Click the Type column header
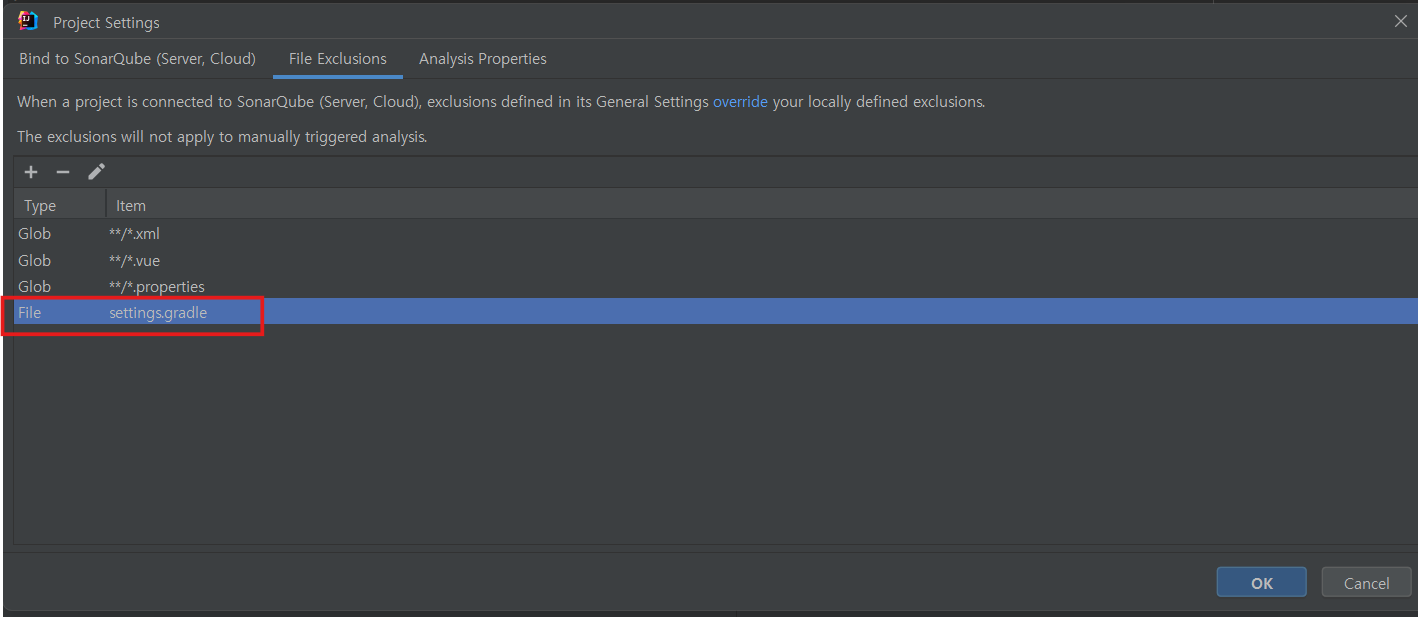 [60, 205]
